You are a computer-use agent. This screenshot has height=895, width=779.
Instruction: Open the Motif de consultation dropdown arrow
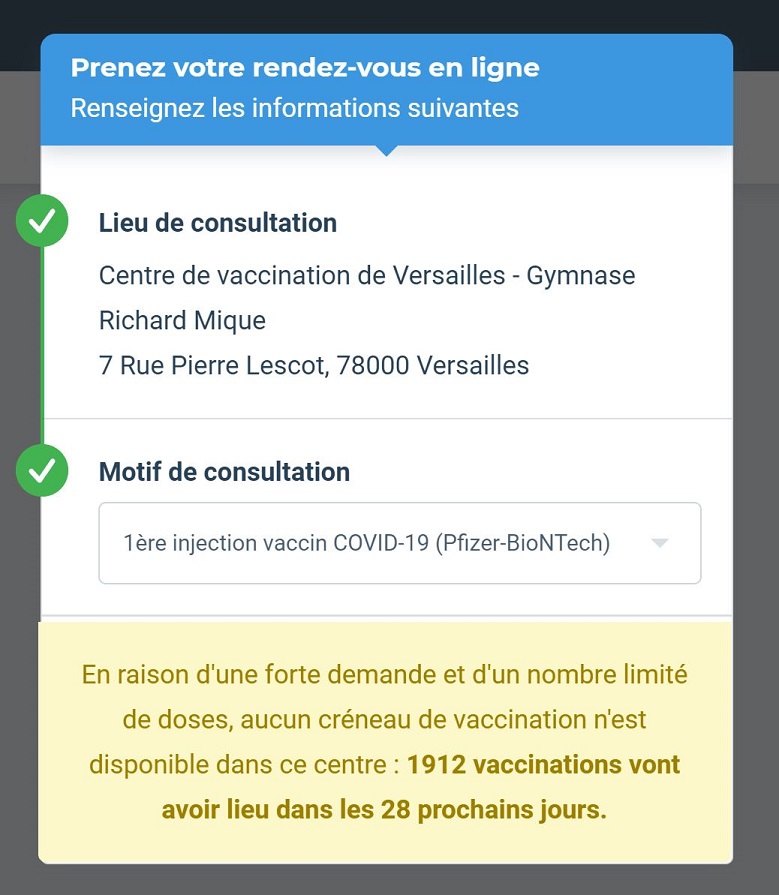click(x=660, y=543)
